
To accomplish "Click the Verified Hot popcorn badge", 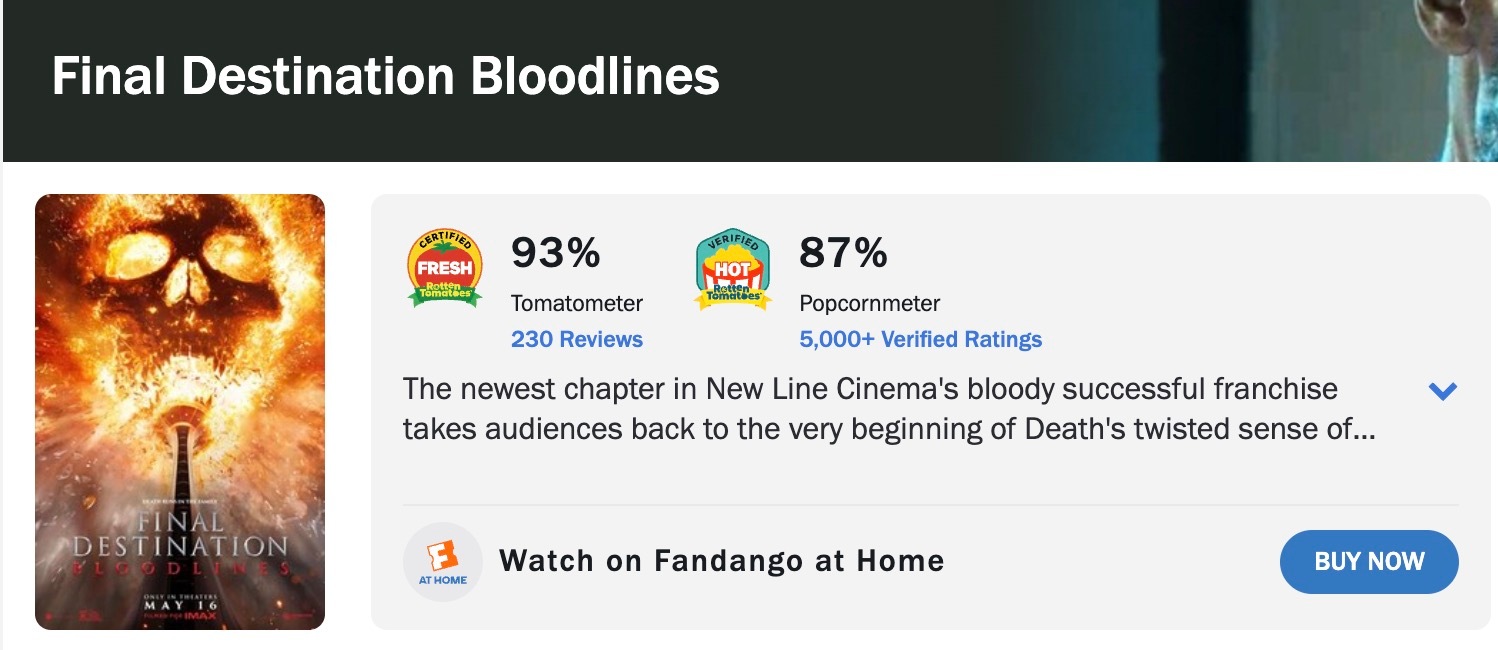I will (x=733, y=268).
